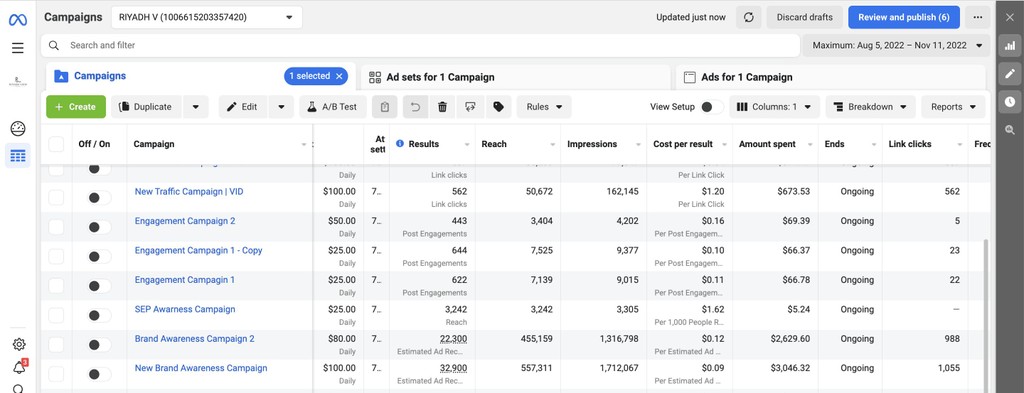Sort by Reach column header
Screen dimensions: 1024x393
pyautogui.click(x=494, y=144)
